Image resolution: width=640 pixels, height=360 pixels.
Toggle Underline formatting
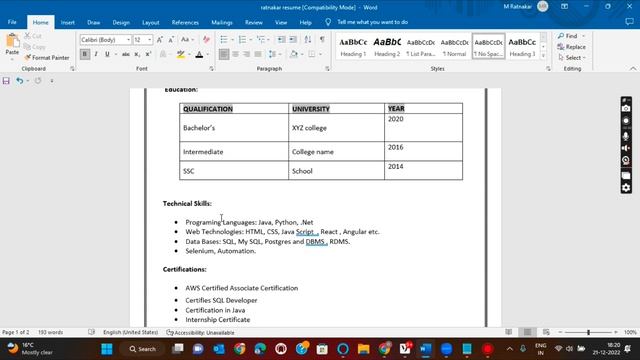click(107, 54)
